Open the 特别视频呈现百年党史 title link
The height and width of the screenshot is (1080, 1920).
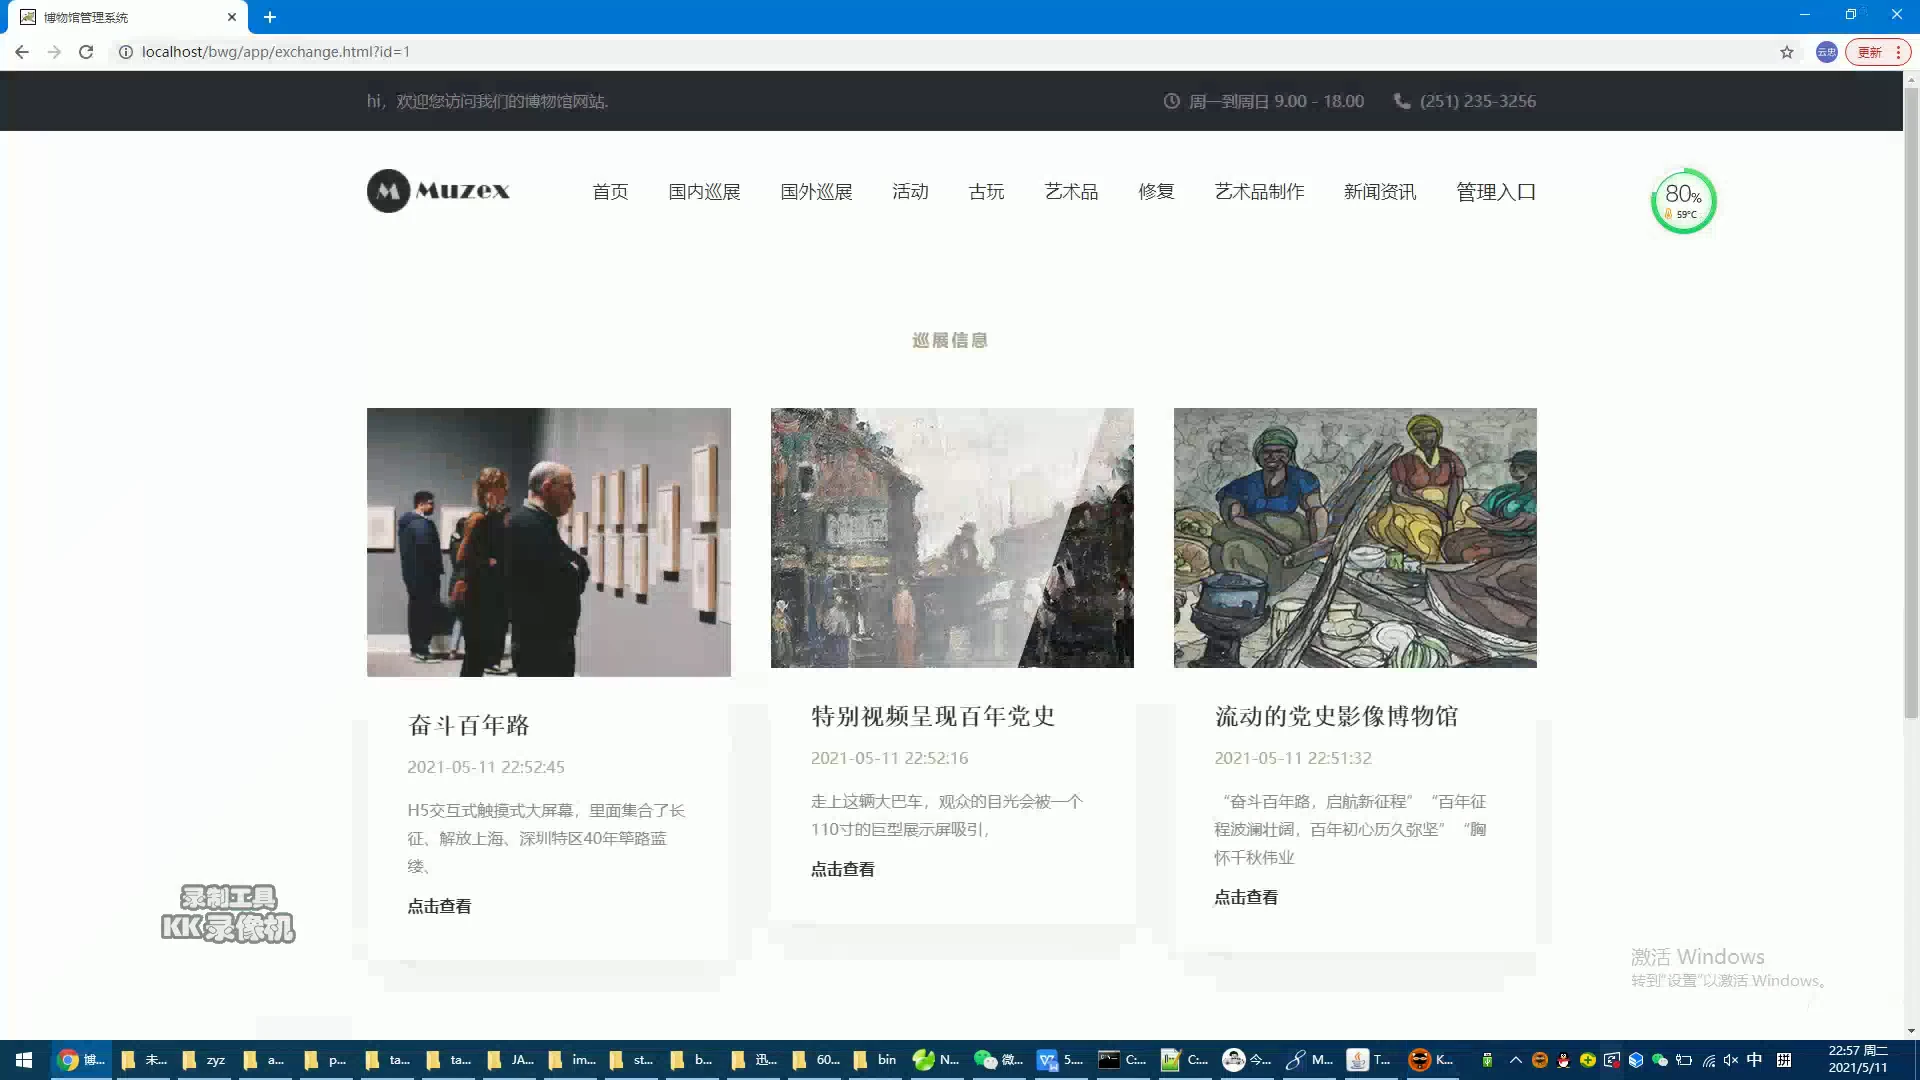pos(932,716)
